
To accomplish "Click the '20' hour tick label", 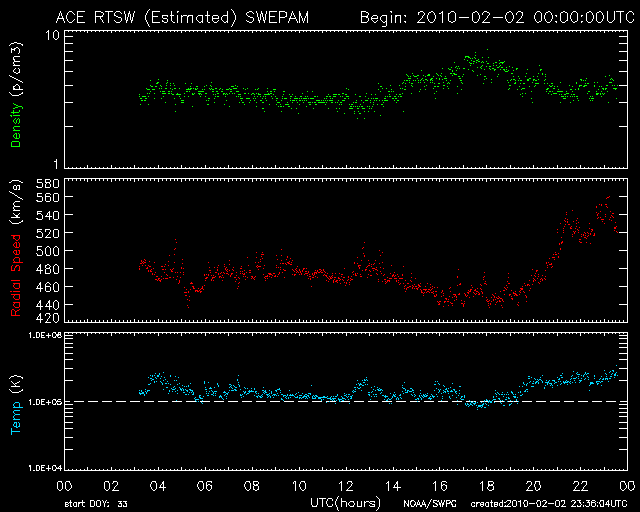I will (x=533, y=486).
